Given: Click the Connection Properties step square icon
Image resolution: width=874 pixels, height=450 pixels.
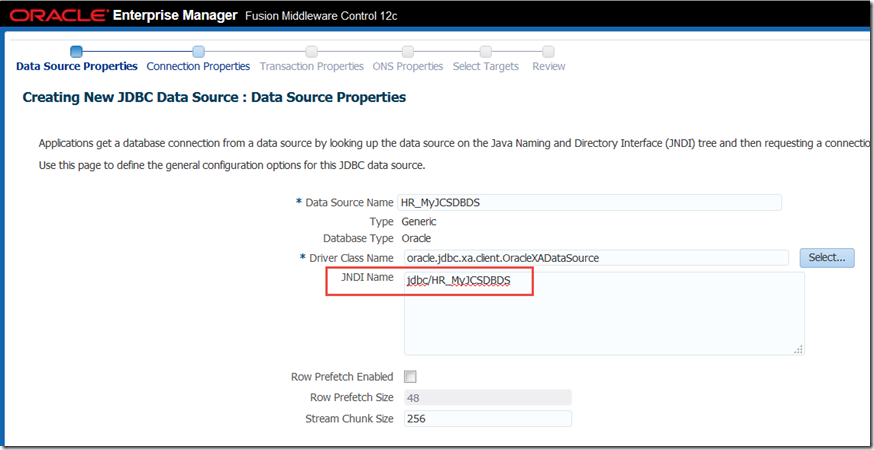Looking at the screenshot, I should coord(198,51).
